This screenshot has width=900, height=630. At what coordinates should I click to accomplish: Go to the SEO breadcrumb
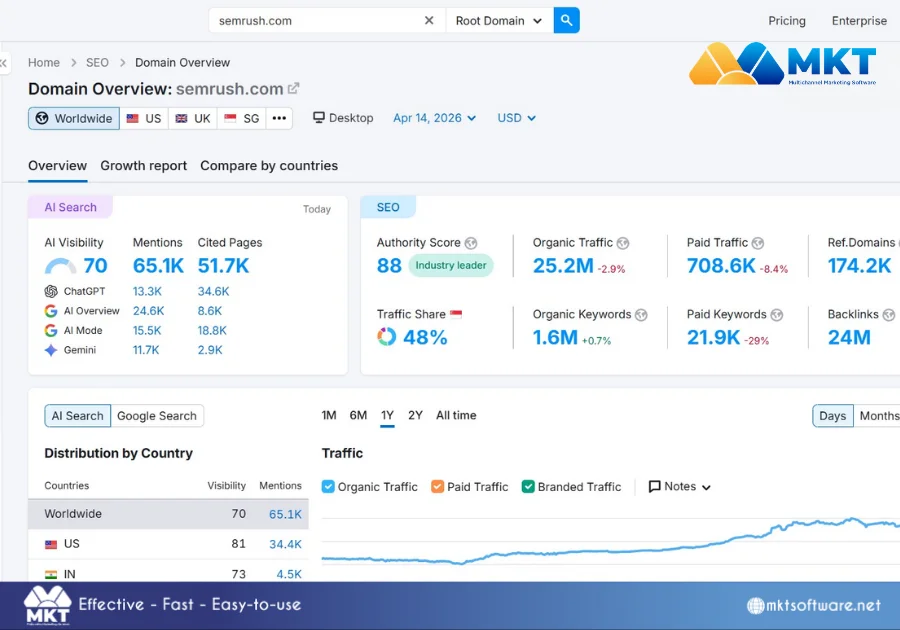97,63
